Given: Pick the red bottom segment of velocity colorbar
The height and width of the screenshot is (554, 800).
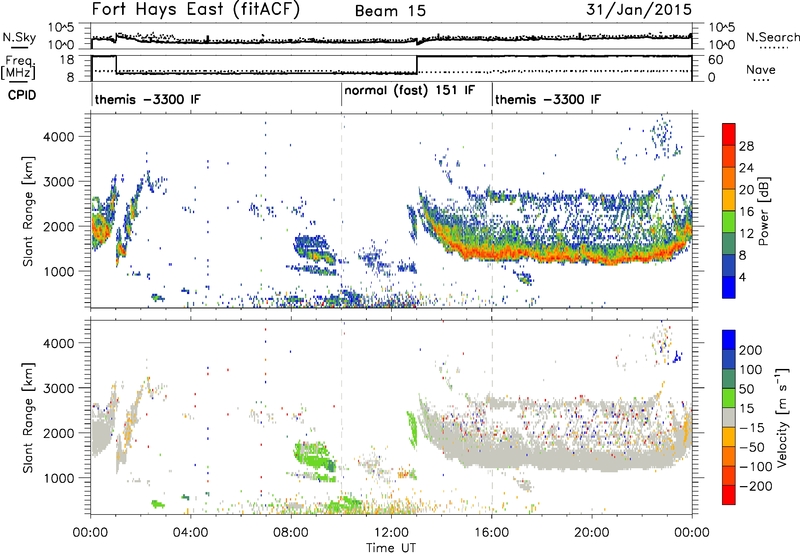Looking at the screenshot, I should (729, 495).
